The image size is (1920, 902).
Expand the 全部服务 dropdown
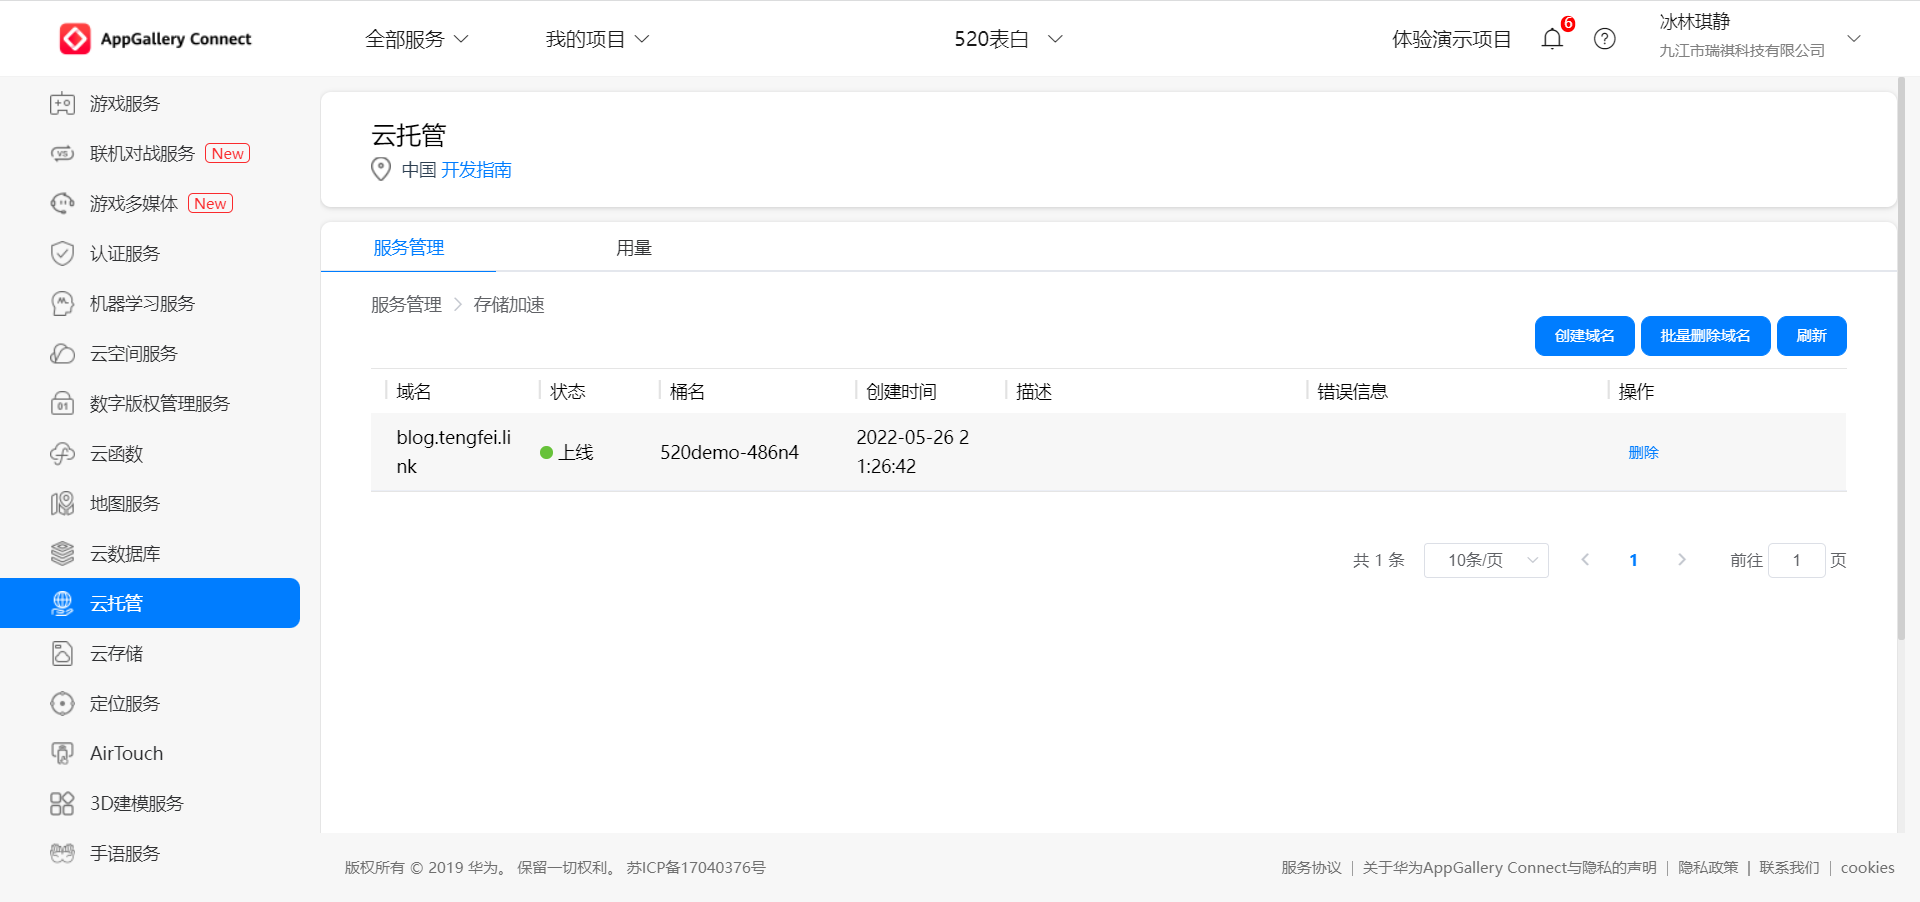pyautogui.click(x=417, y=39)
